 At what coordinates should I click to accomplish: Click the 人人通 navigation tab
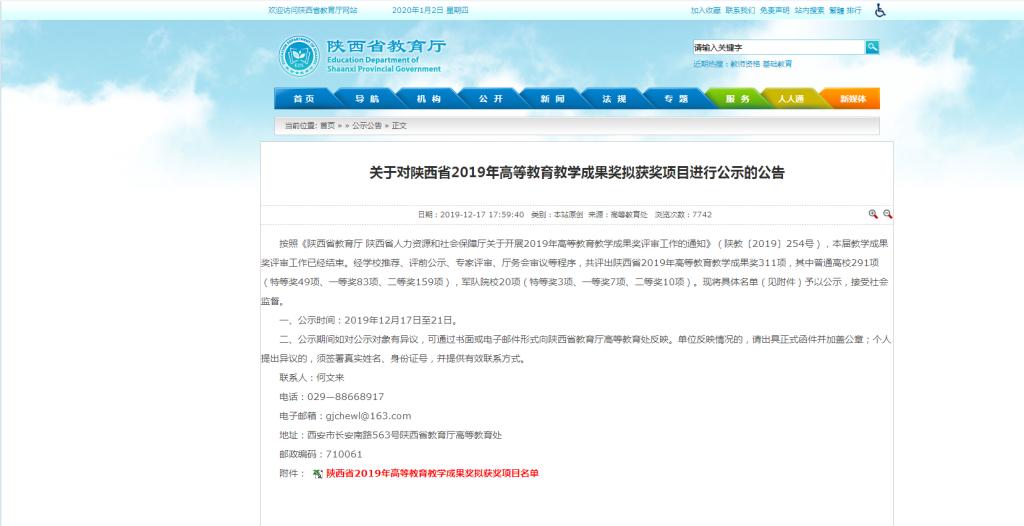pos(791,99)
